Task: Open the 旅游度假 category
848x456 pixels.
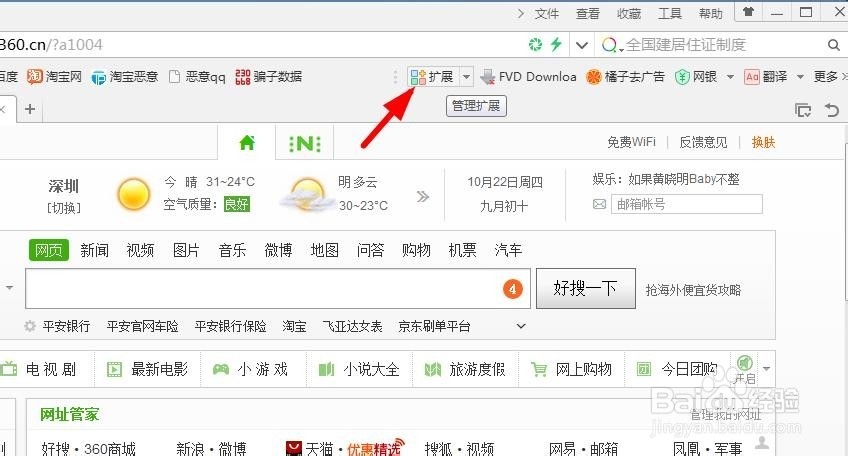Action: click(x=465, y=369)
